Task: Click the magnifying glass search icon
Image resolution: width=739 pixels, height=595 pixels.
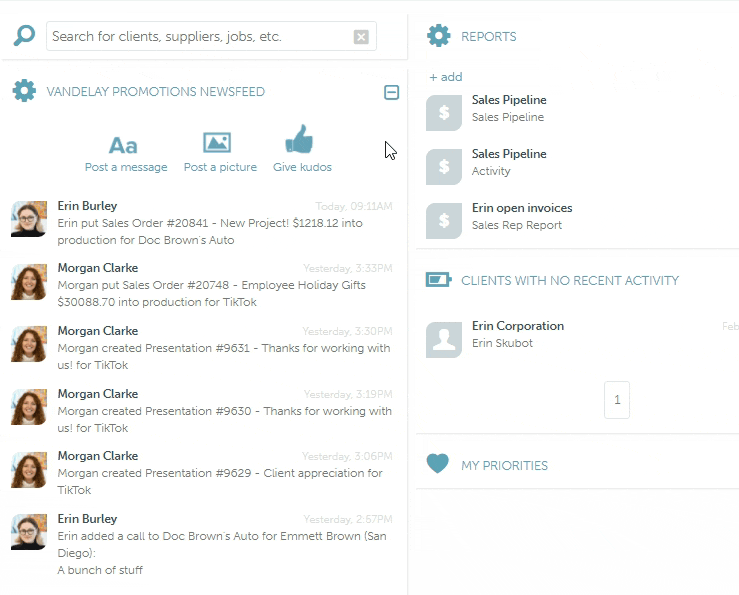Action: point(24,37)
